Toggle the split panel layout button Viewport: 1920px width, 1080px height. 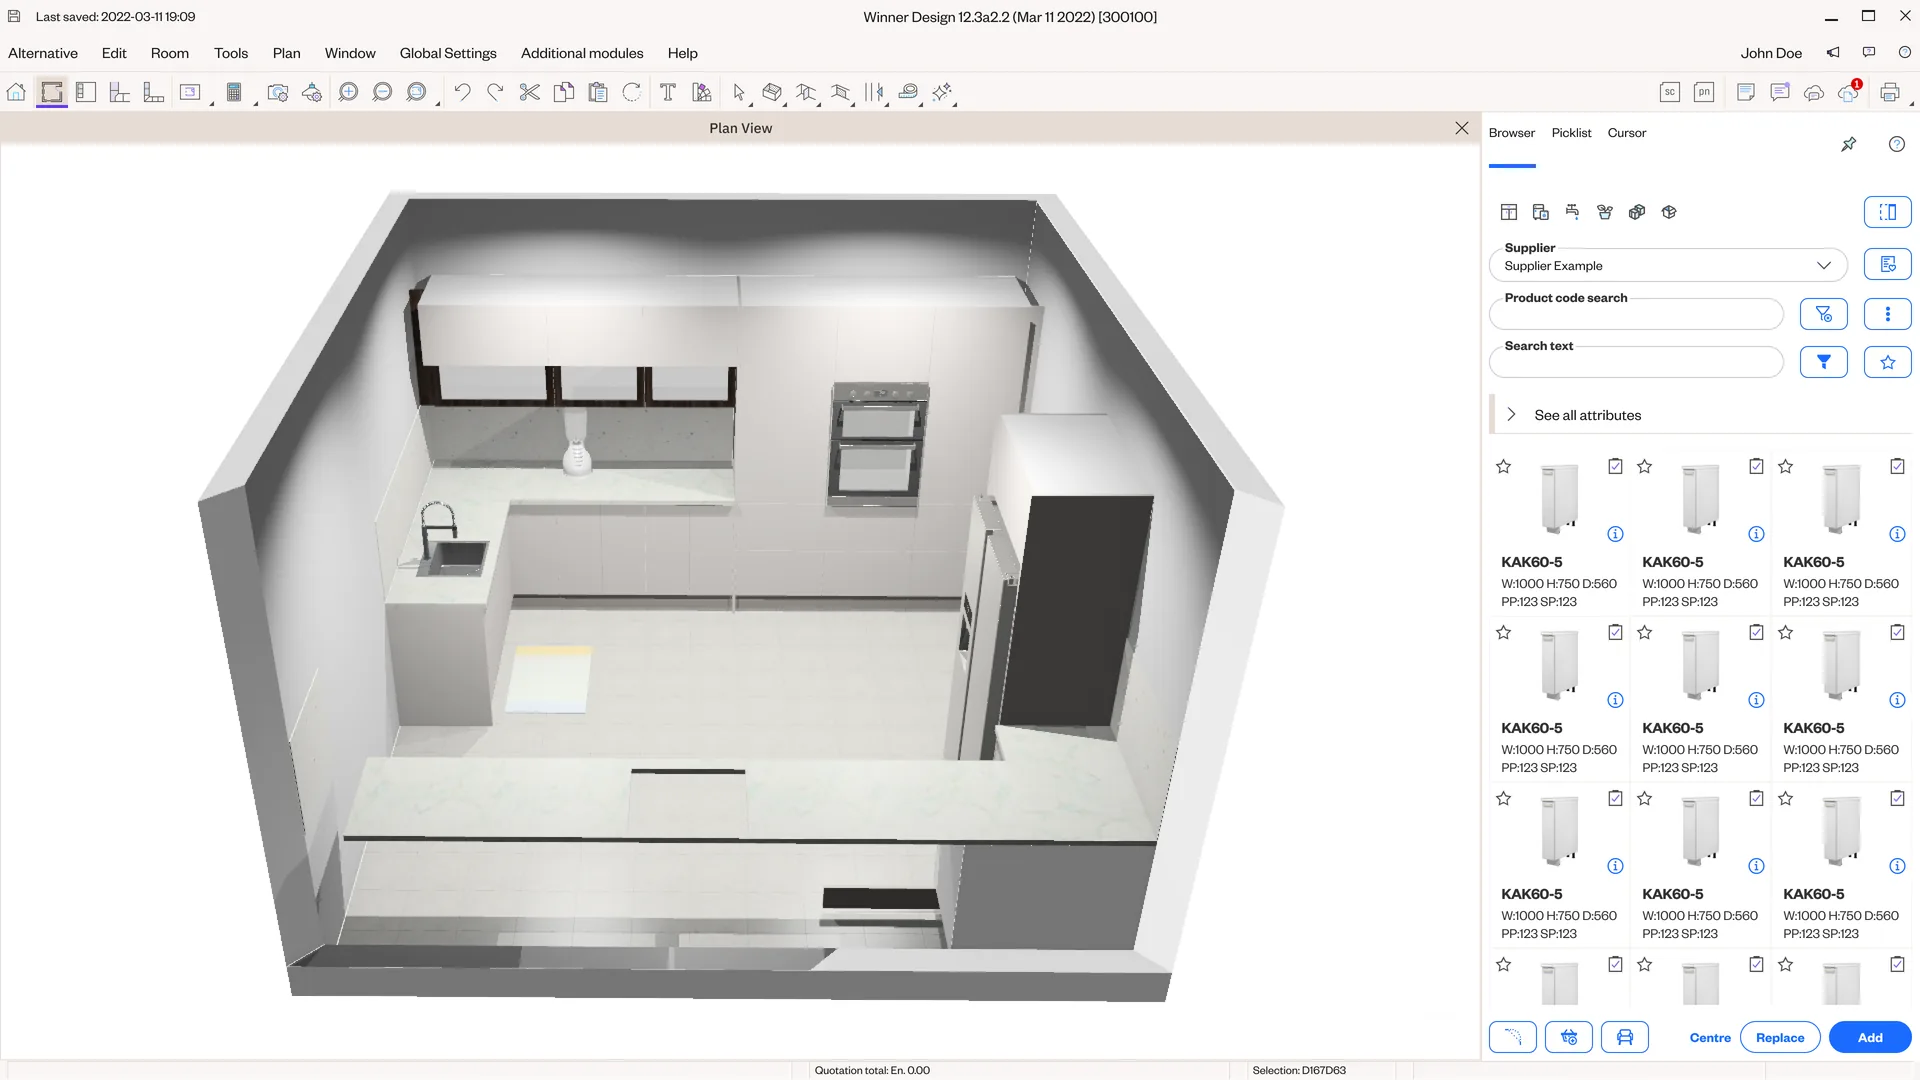[1888, 212]
